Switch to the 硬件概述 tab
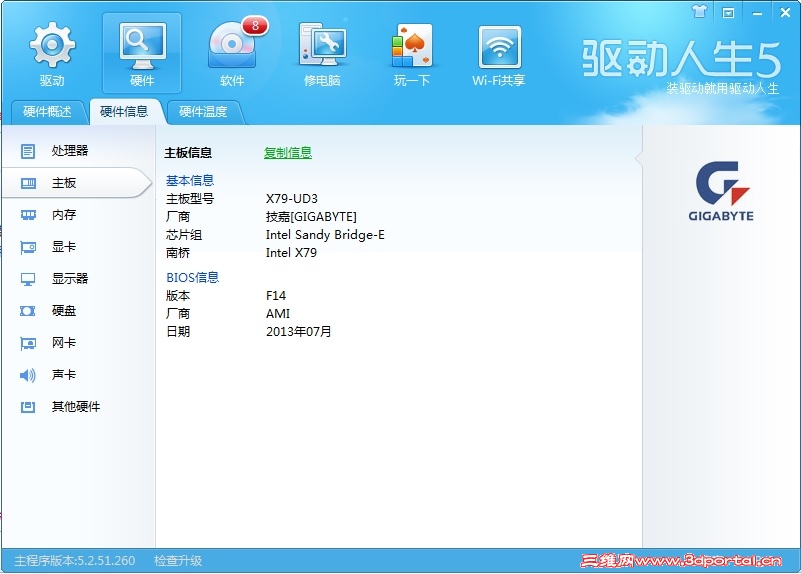Image resolution: width=801 pixels, height=574 pixels. pyautogui.click(x=47, y=111)
